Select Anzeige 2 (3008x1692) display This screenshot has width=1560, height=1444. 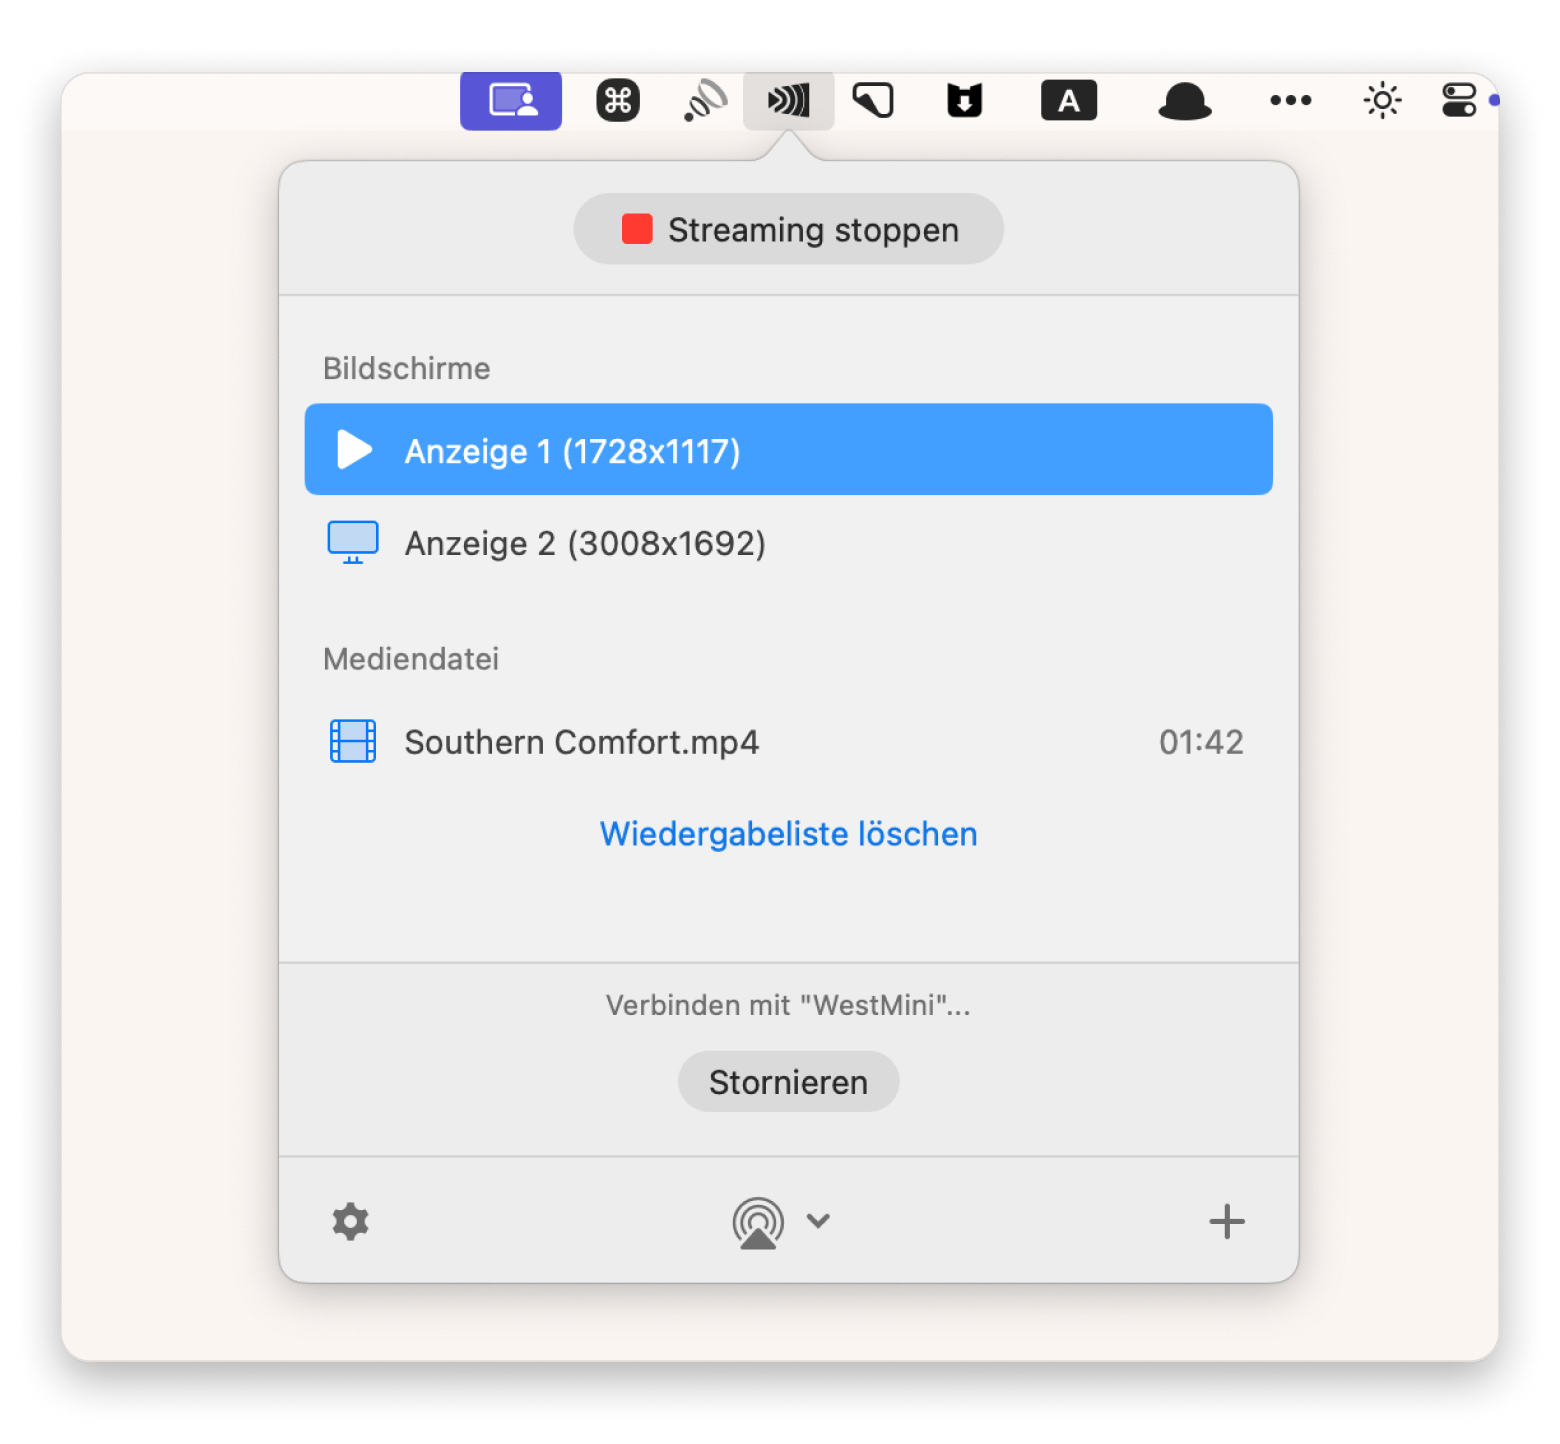point(585,544)
